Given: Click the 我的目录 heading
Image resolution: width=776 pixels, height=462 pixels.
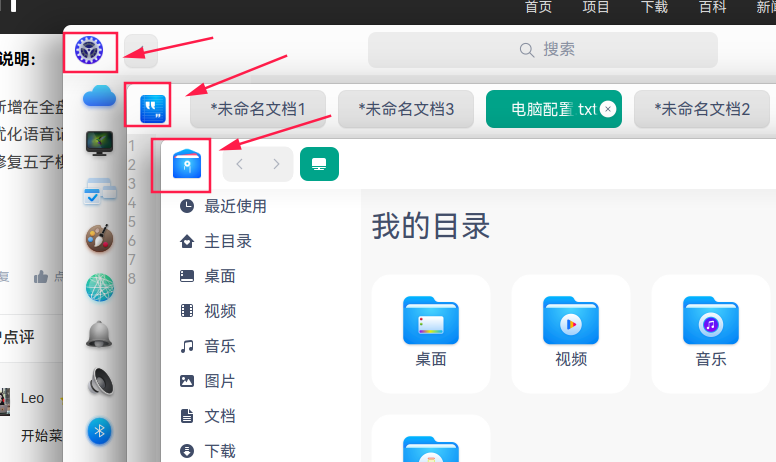Looking at the screenshot, I should click(431, 226).
